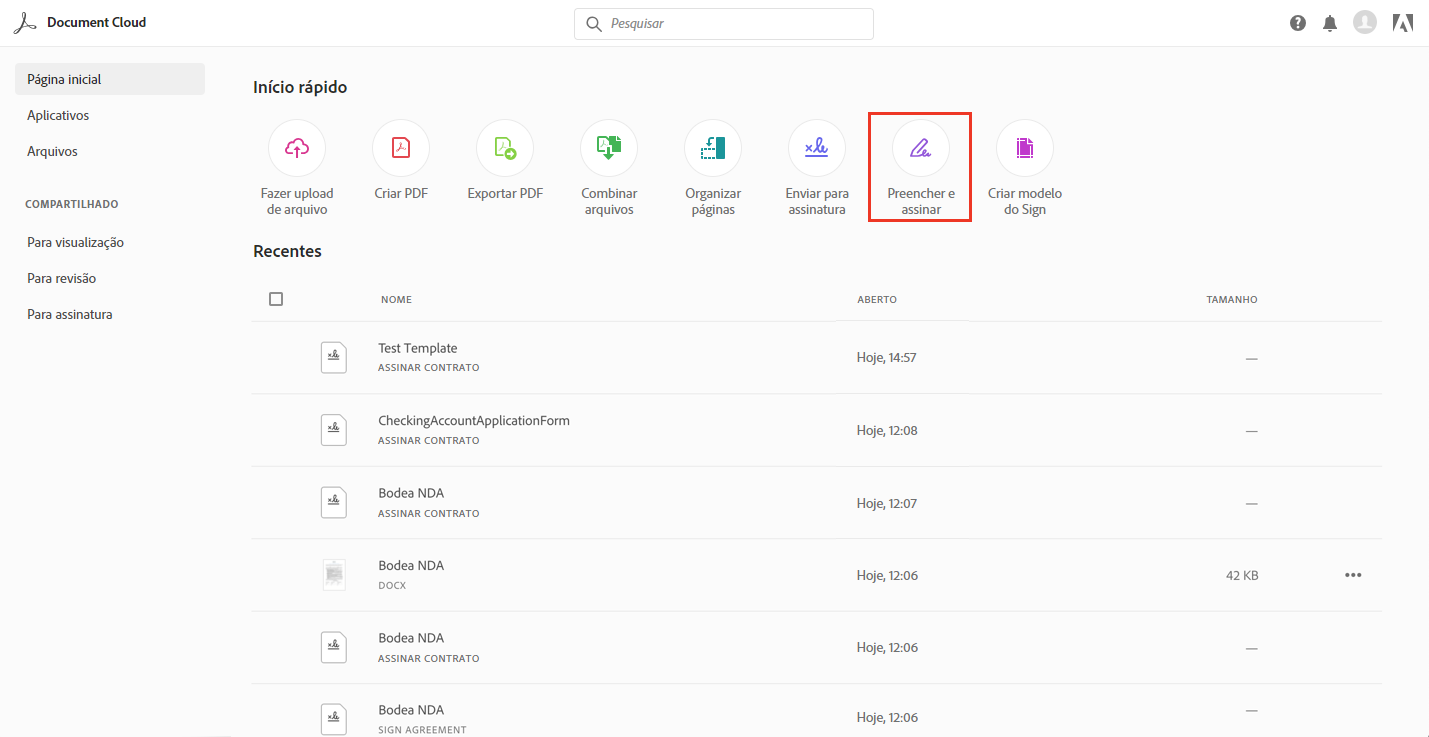View notifications via the bell icon
This screenshot has width=1429, height=737.
pos(1330,23)
